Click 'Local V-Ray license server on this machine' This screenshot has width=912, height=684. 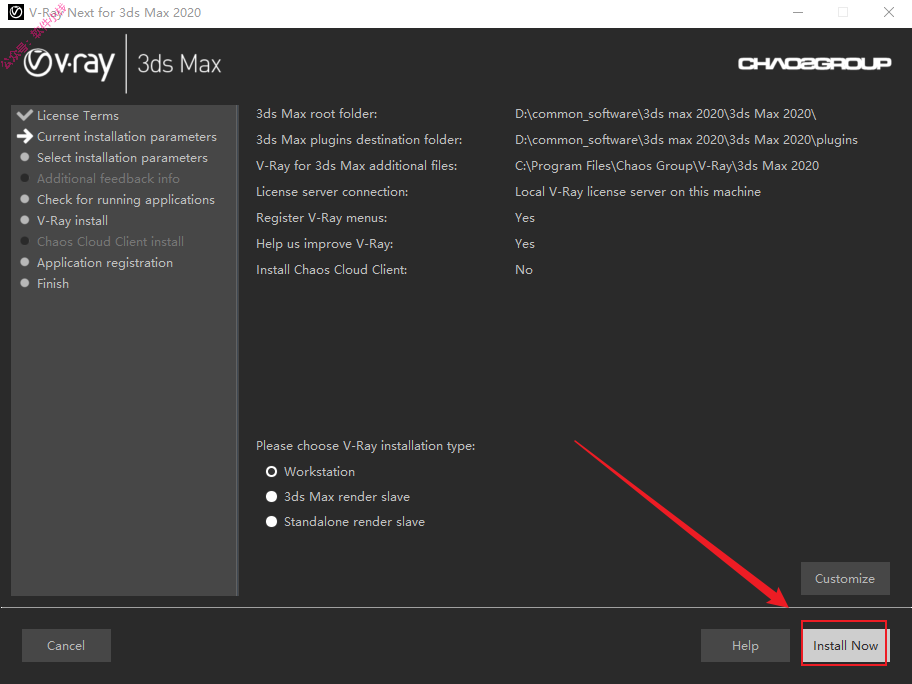637,192
